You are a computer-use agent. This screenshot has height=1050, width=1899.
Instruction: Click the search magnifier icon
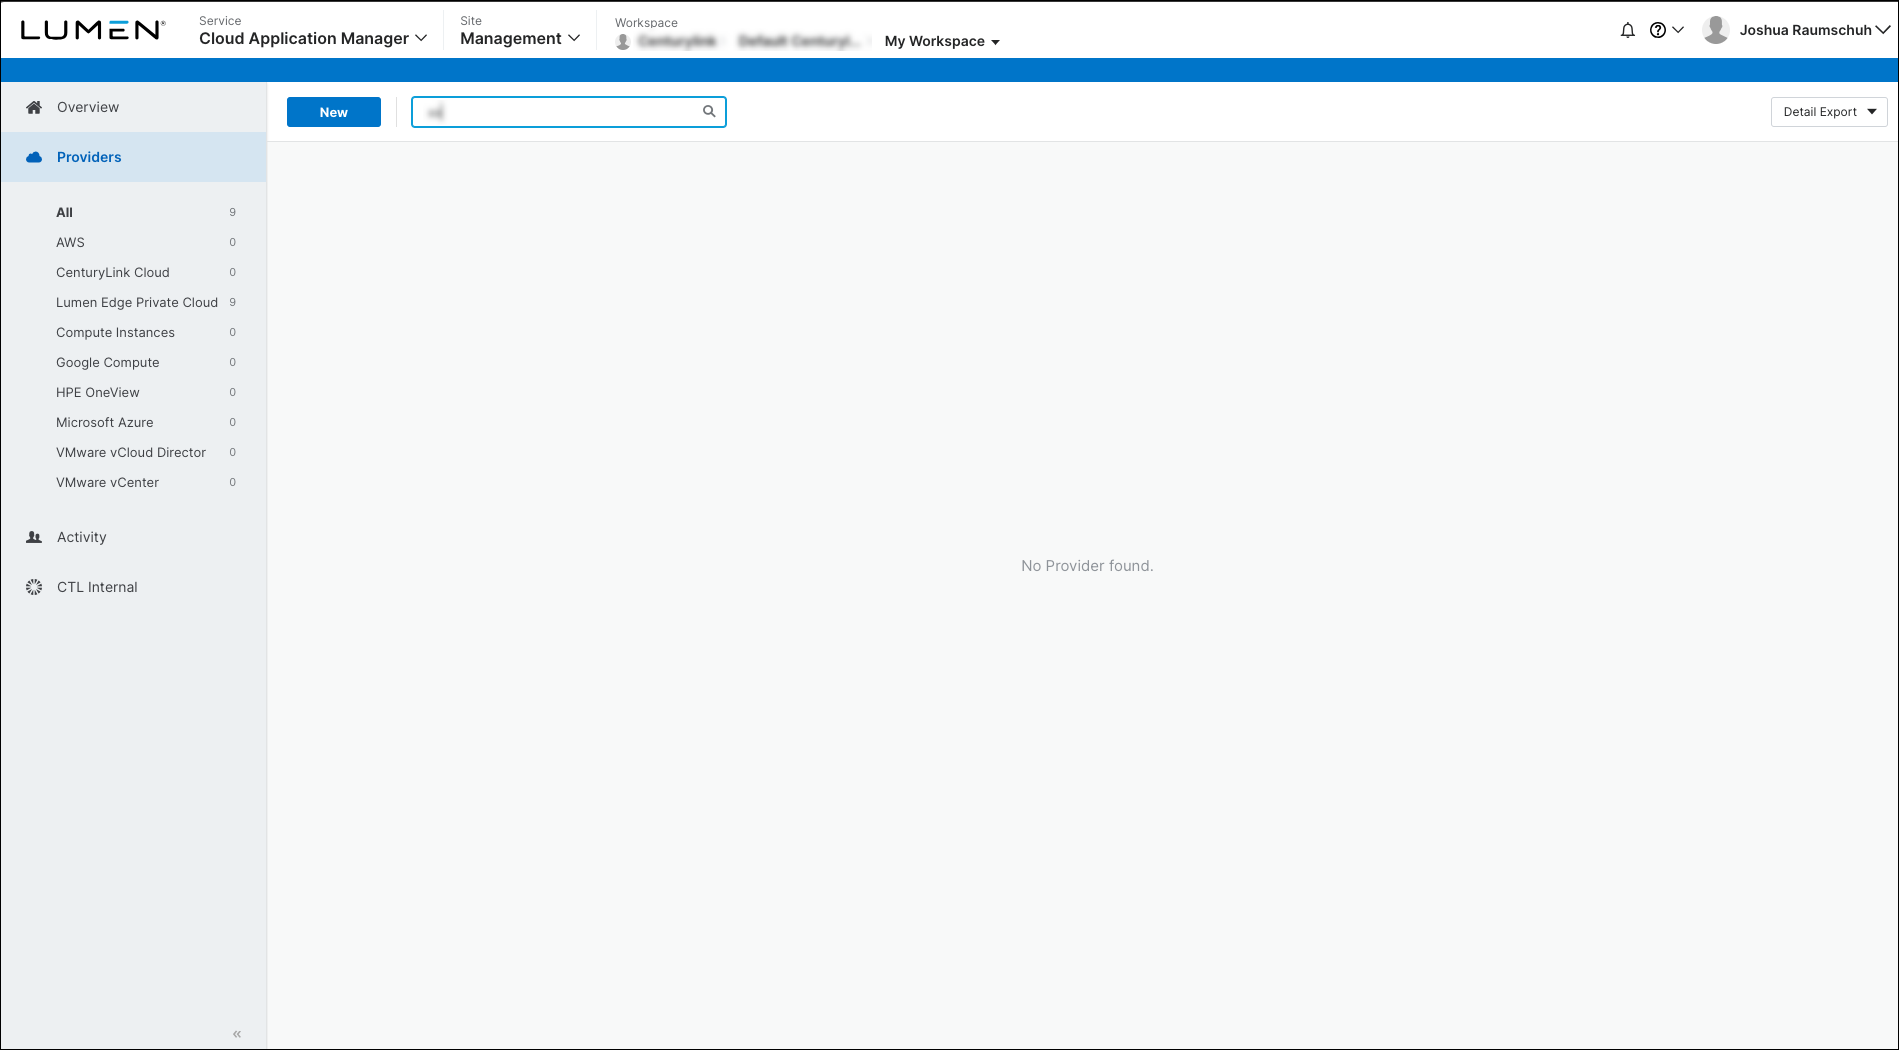click(709, 112)
